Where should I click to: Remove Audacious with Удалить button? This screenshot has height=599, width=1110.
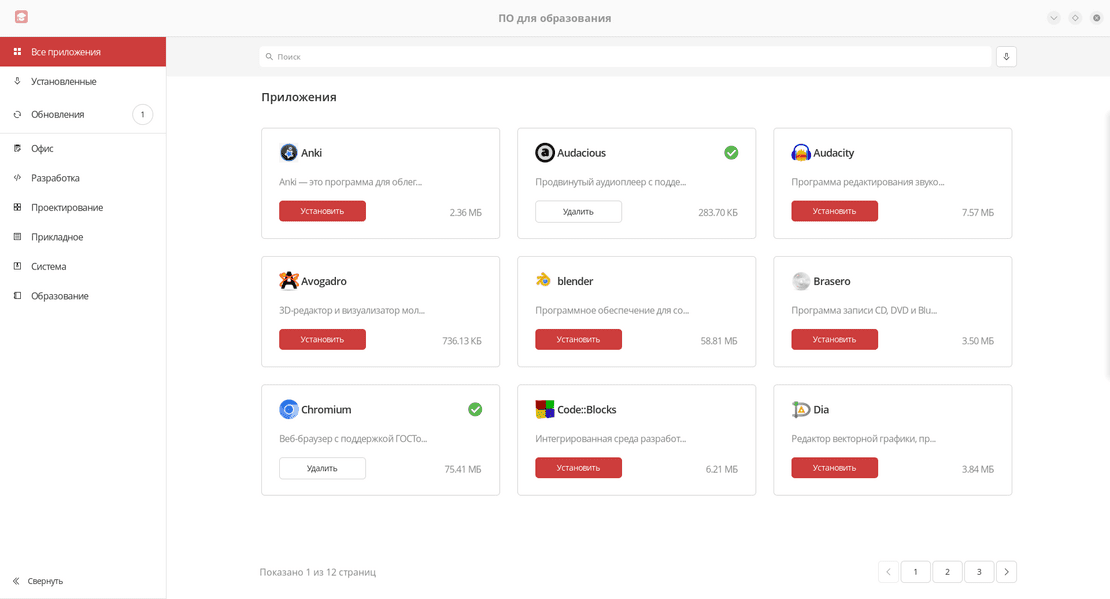pos(578,212)
